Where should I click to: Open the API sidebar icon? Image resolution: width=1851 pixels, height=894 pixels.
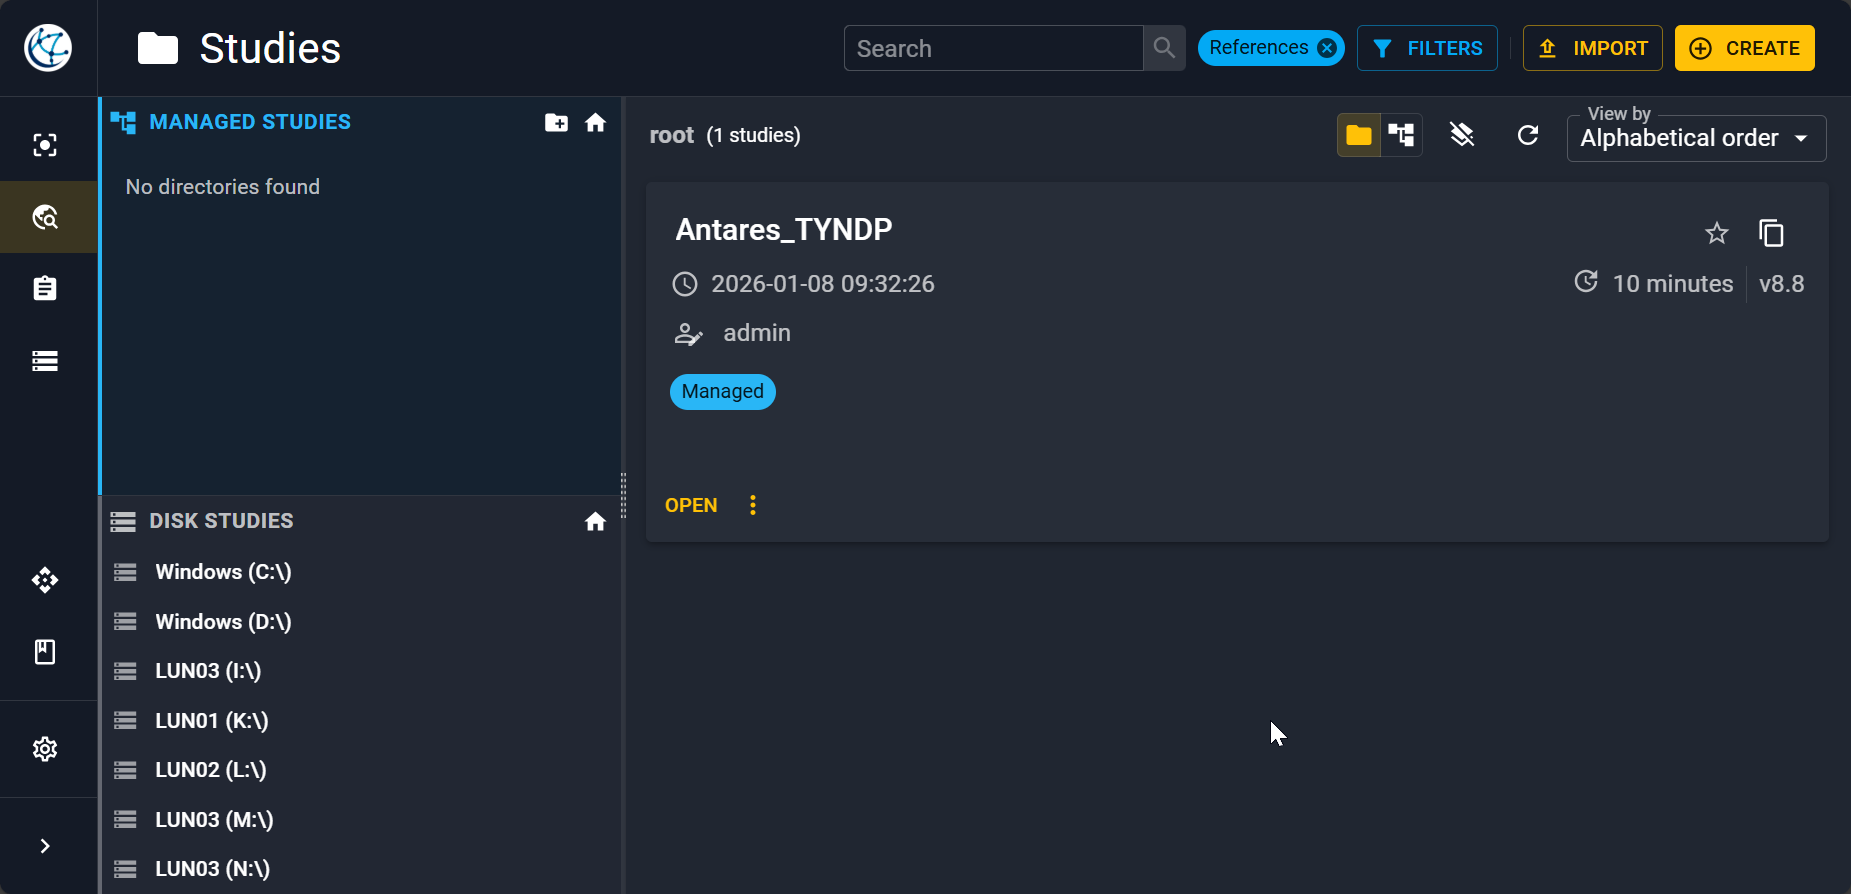[45, 580]
